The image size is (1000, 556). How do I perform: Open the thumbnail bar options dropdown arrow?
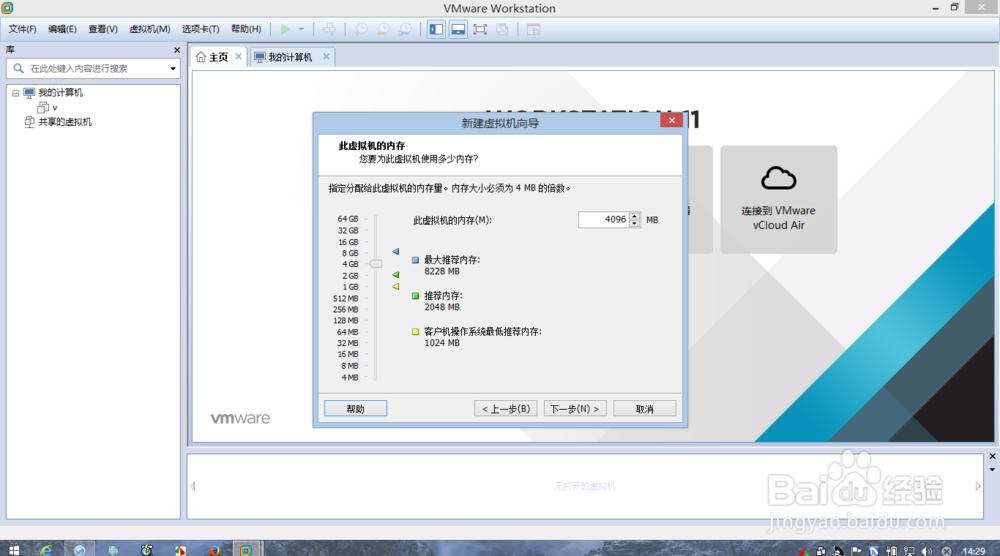point(992,470)
